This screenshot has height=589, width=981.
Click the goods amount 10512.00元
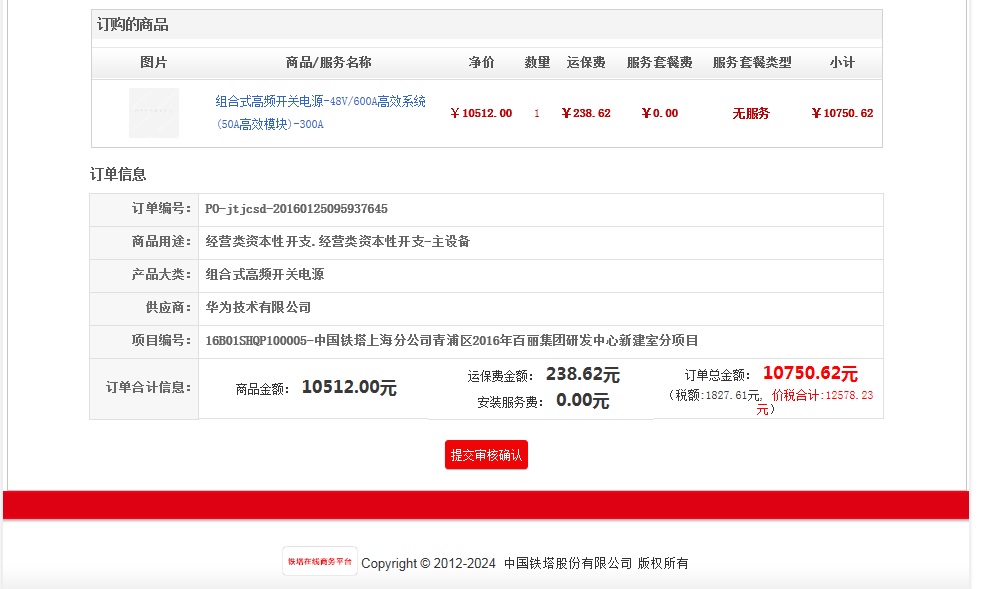click(349, 387)
